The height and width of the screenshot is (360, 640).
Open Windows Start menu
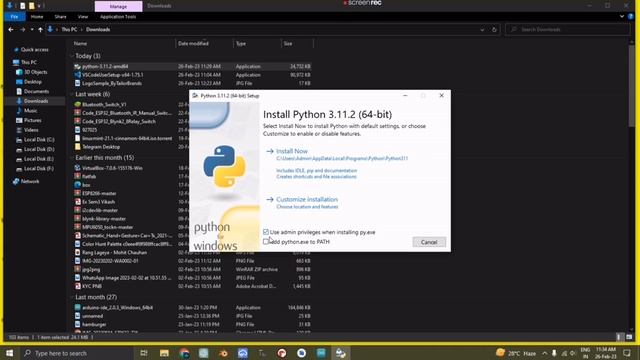pyautogui.click(x=9, y=353)
